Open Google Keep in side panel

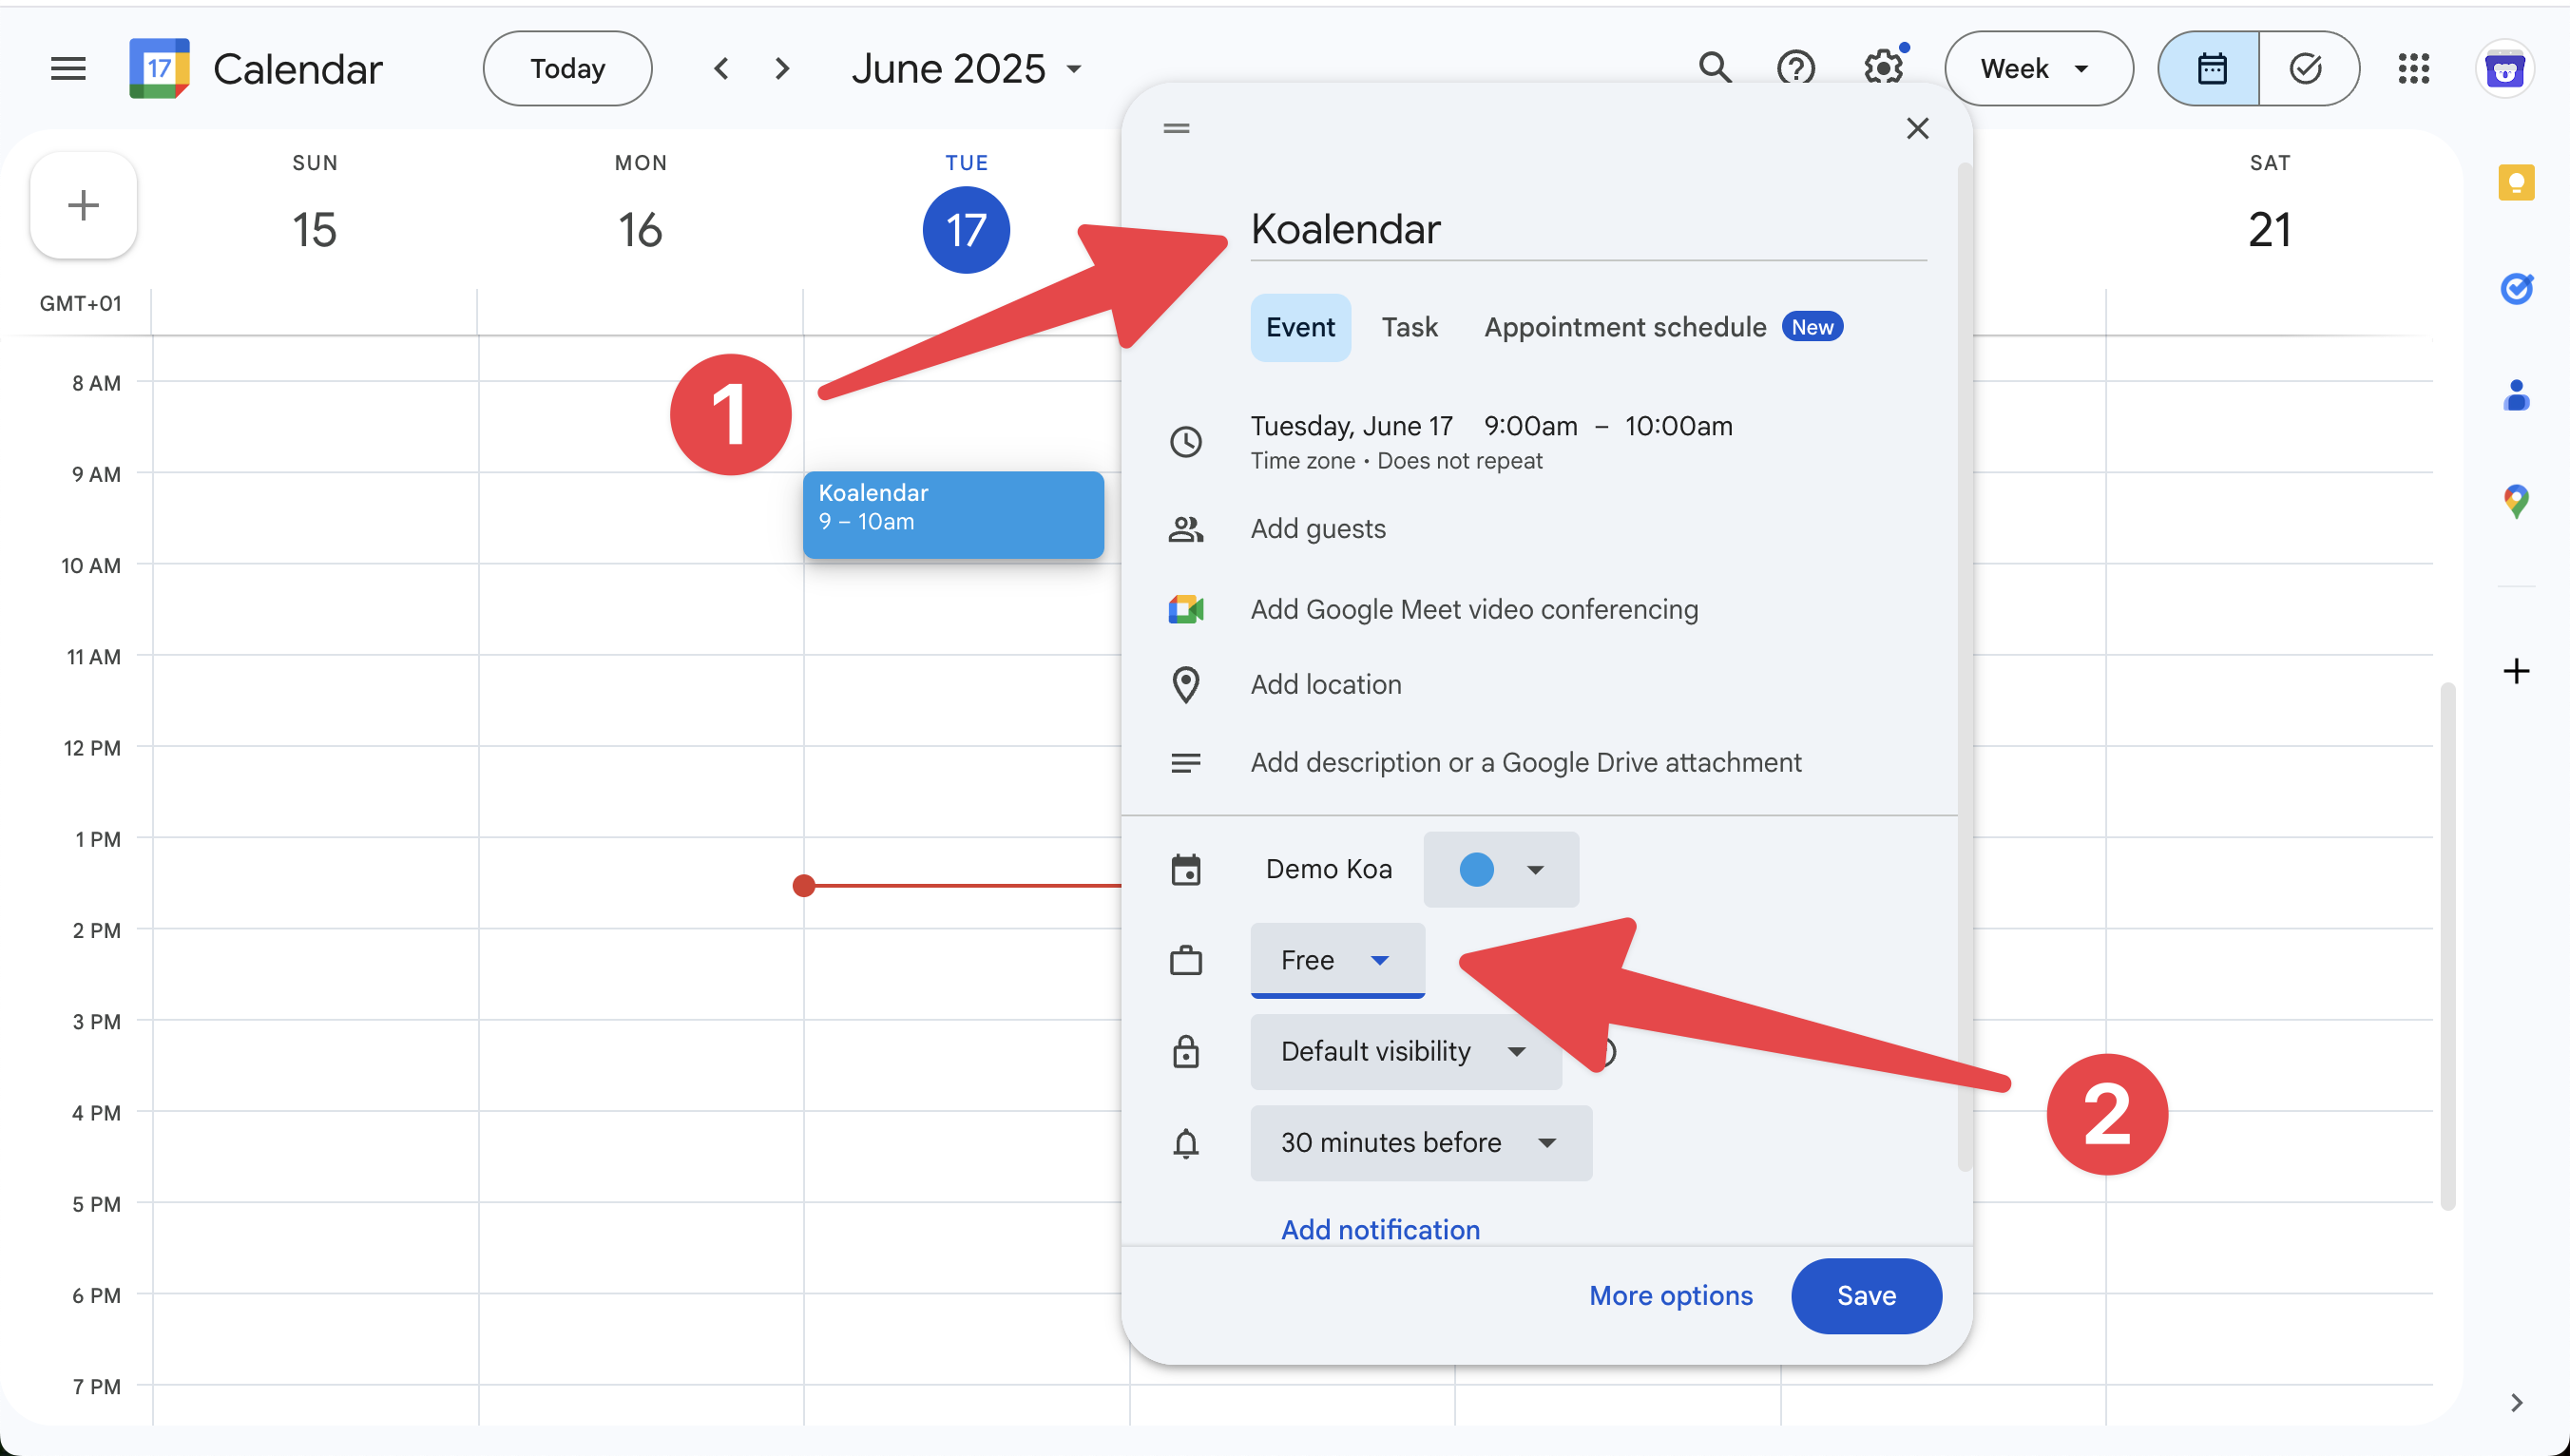coord(2516,182)
